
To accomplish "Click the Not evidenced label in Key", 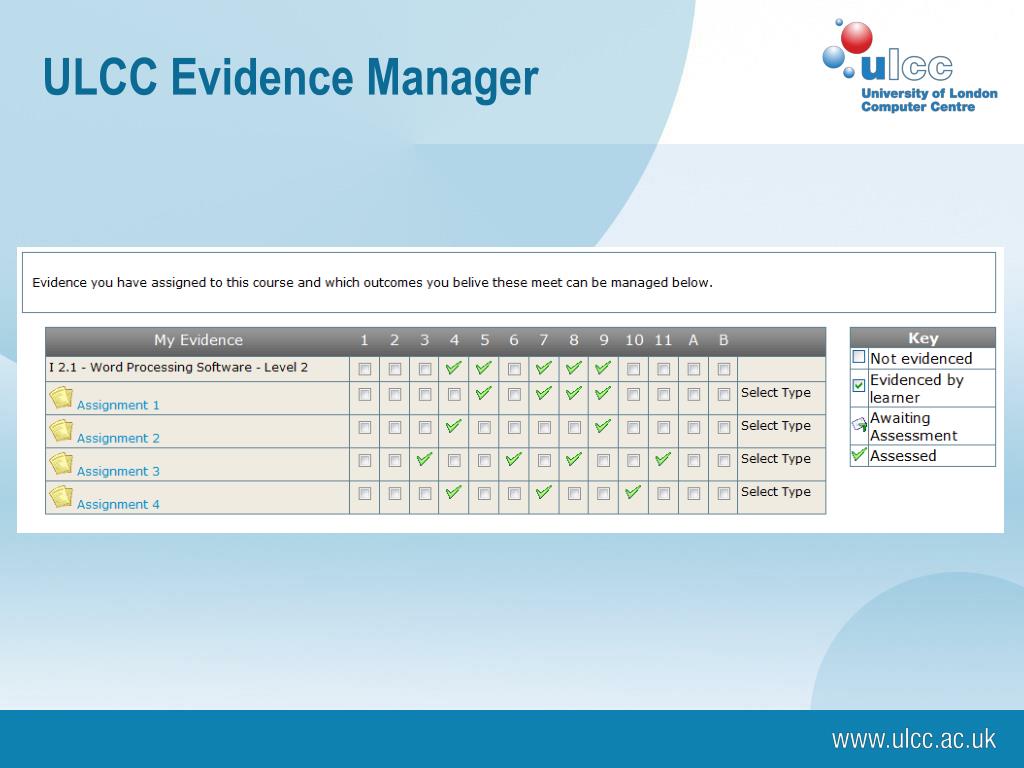I will click(921, 359).
